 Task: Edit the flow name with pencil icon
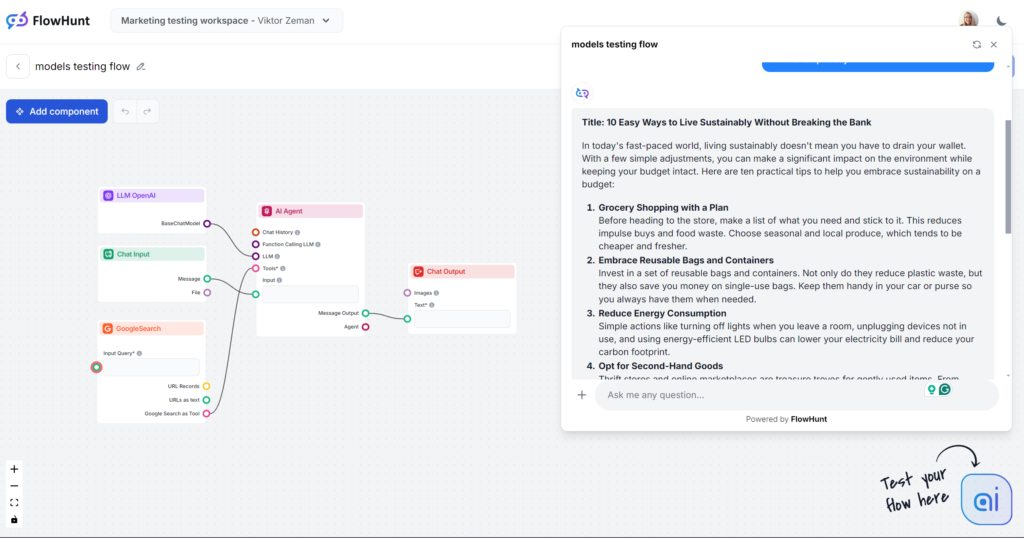[x=141, y=67]
